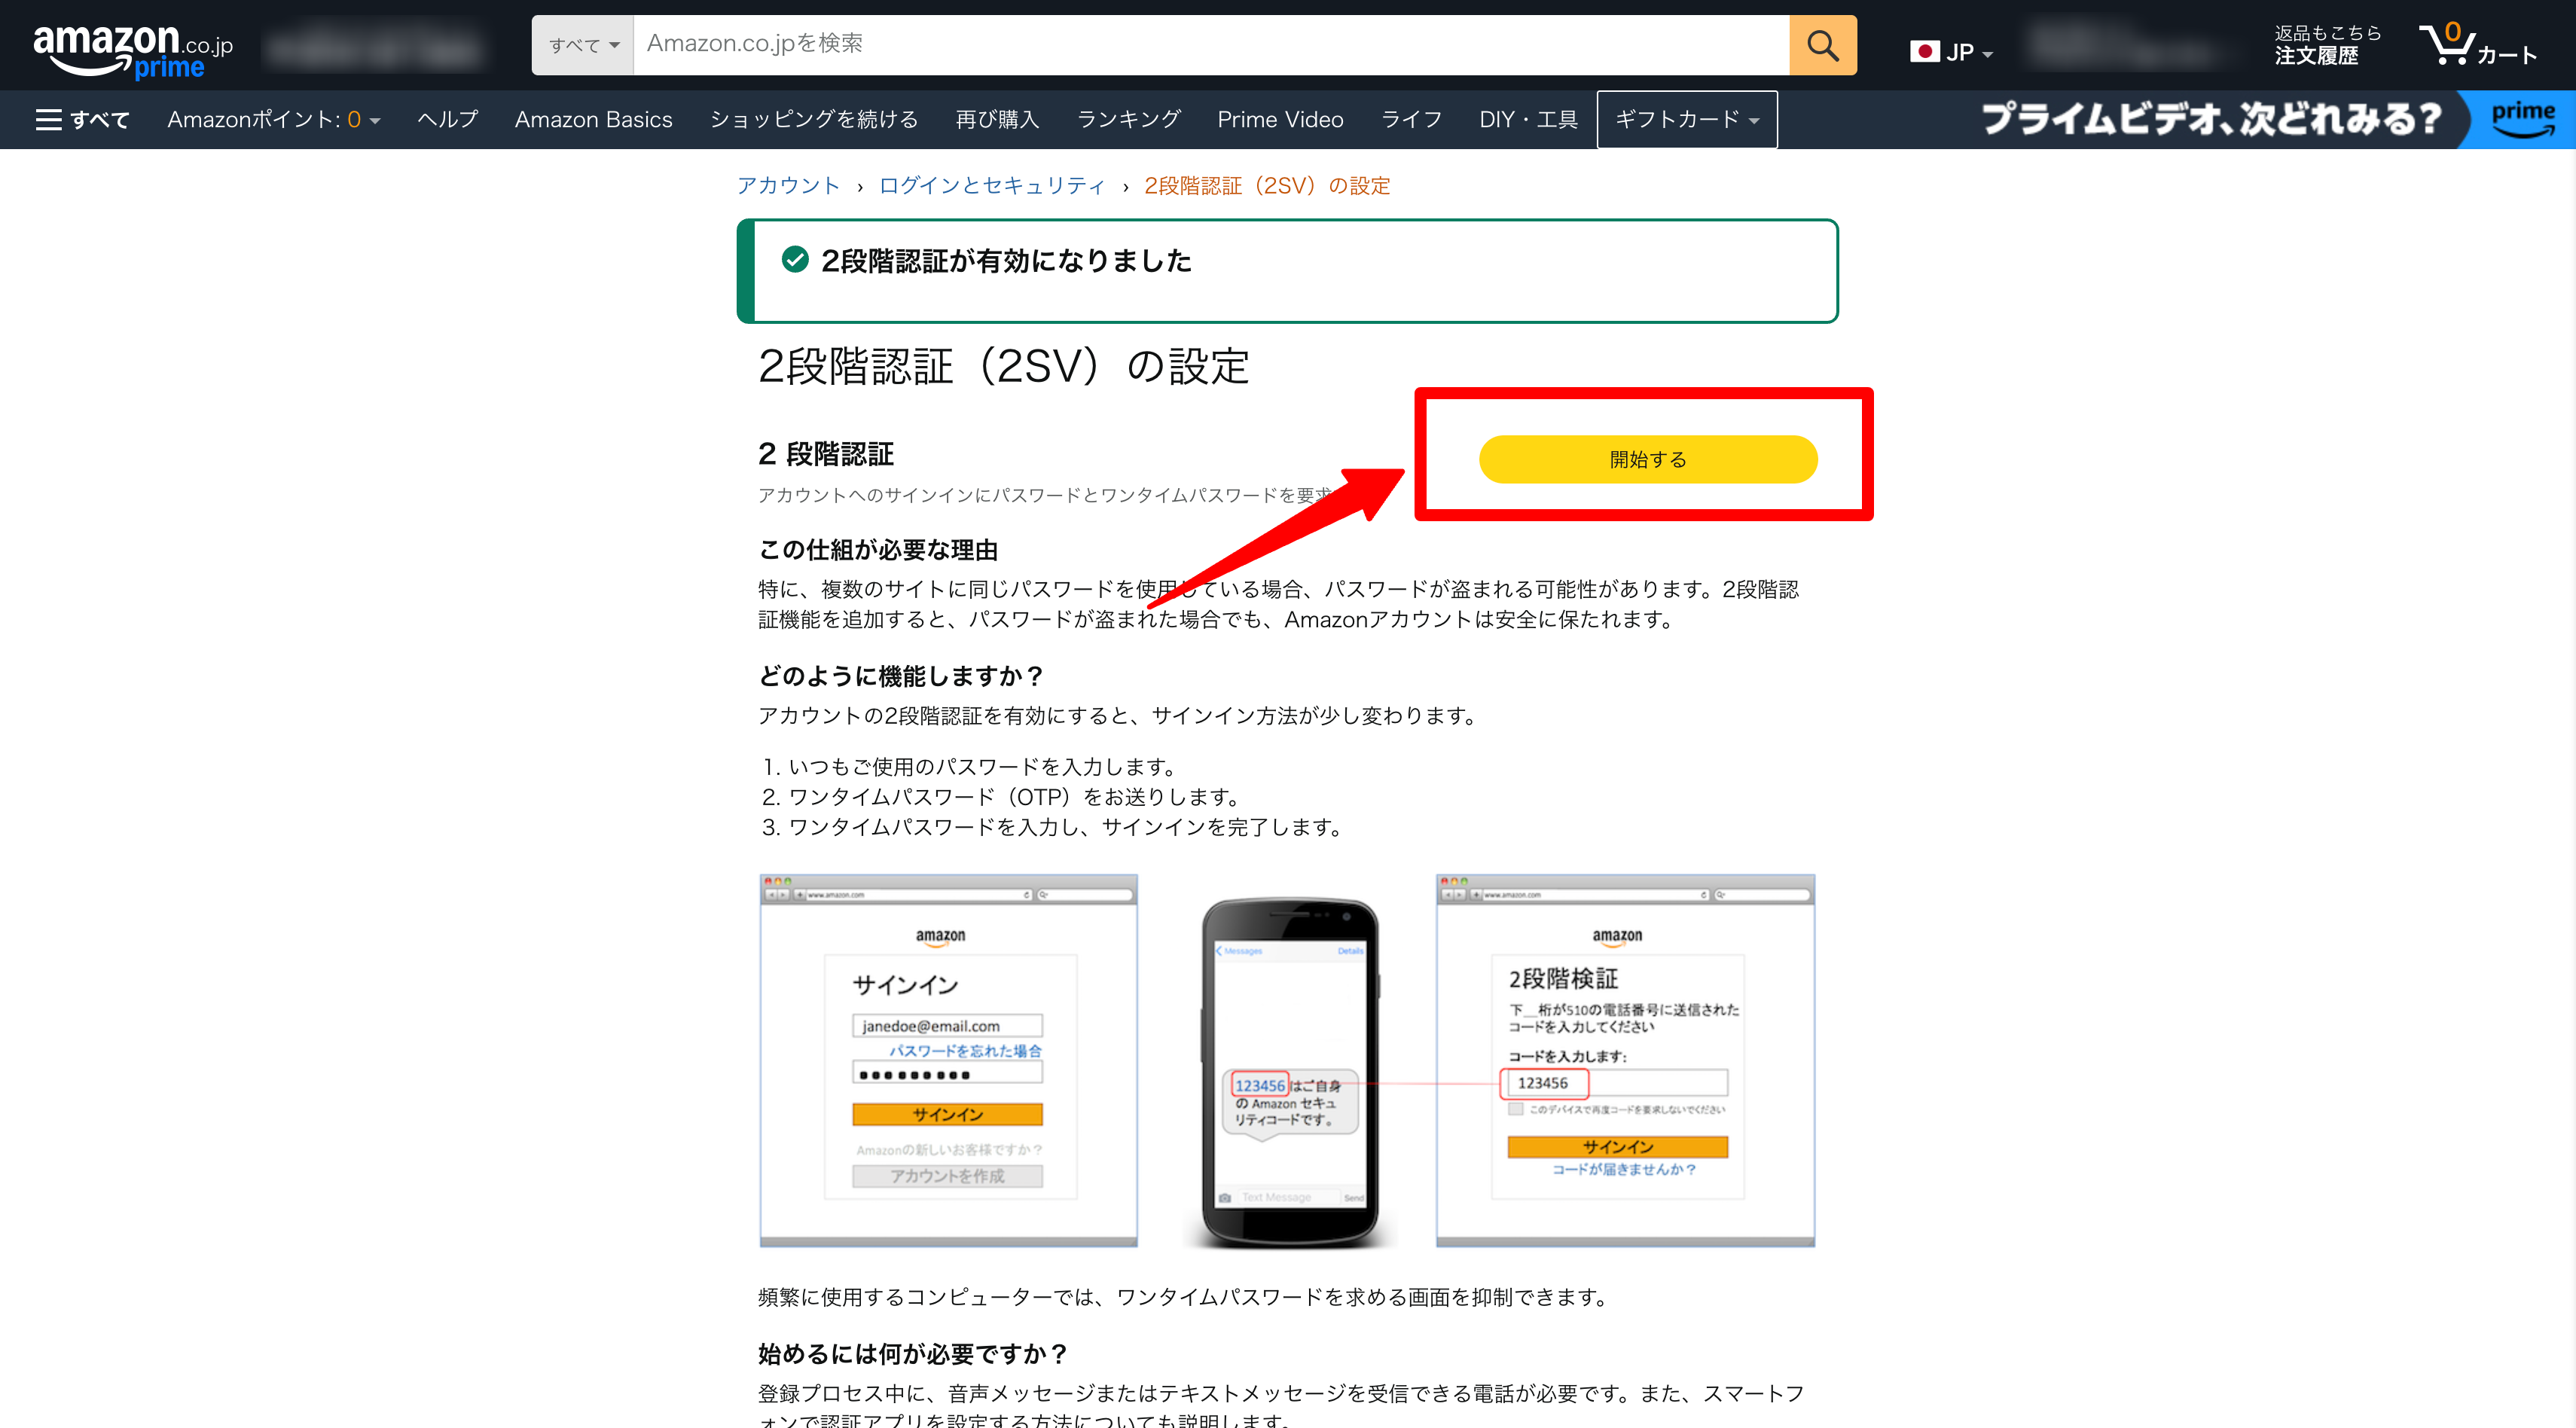This screenshot has height=1428, width=2576.
Task: Click the どのように機能しますか？ heading
Action: 901,676
